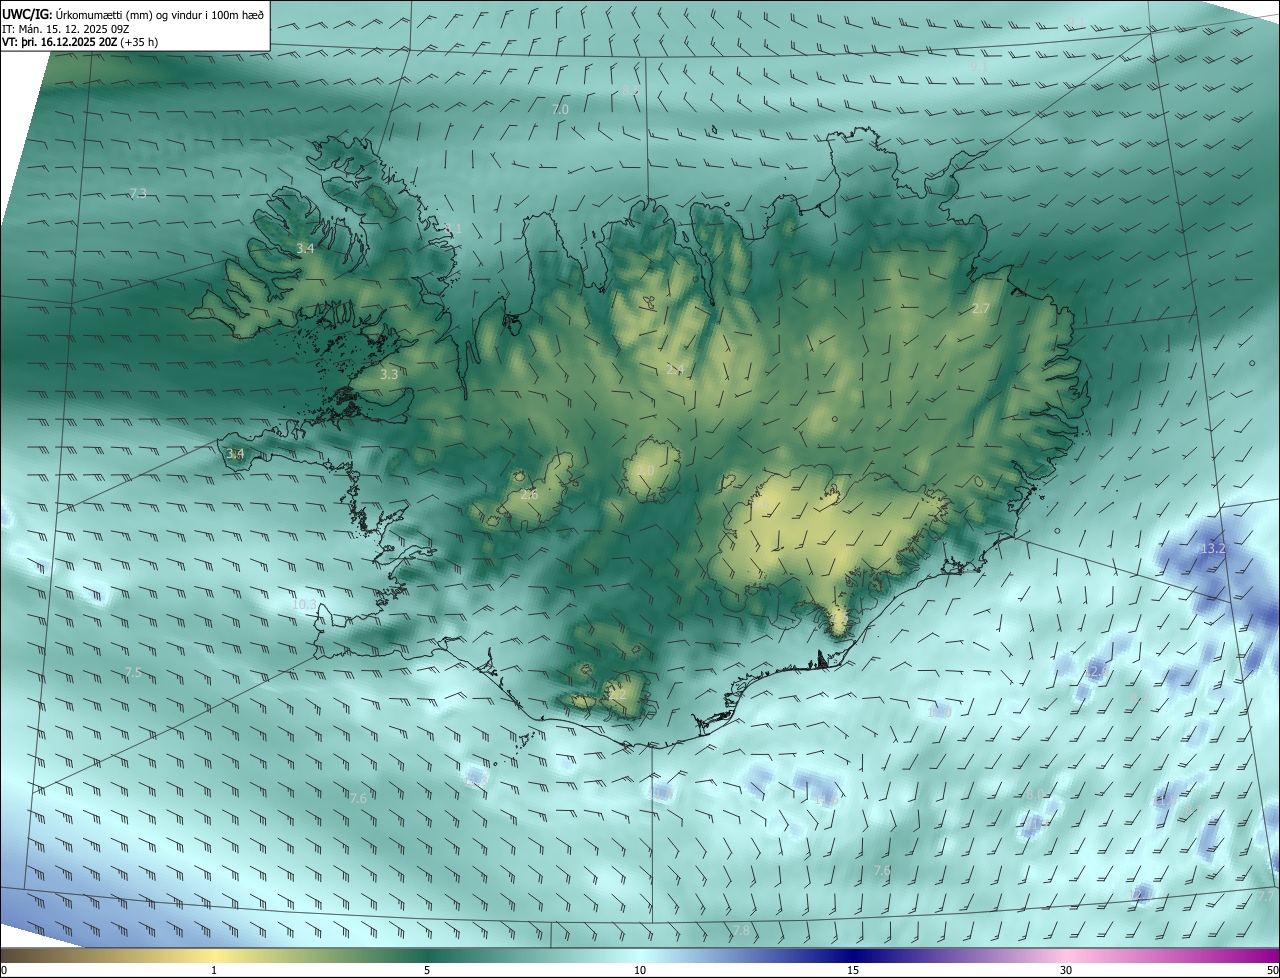This screenshot has width=1280, height=978.
Task: Click the 3.4 value label in the Westfjords
Action: (306, 248)
